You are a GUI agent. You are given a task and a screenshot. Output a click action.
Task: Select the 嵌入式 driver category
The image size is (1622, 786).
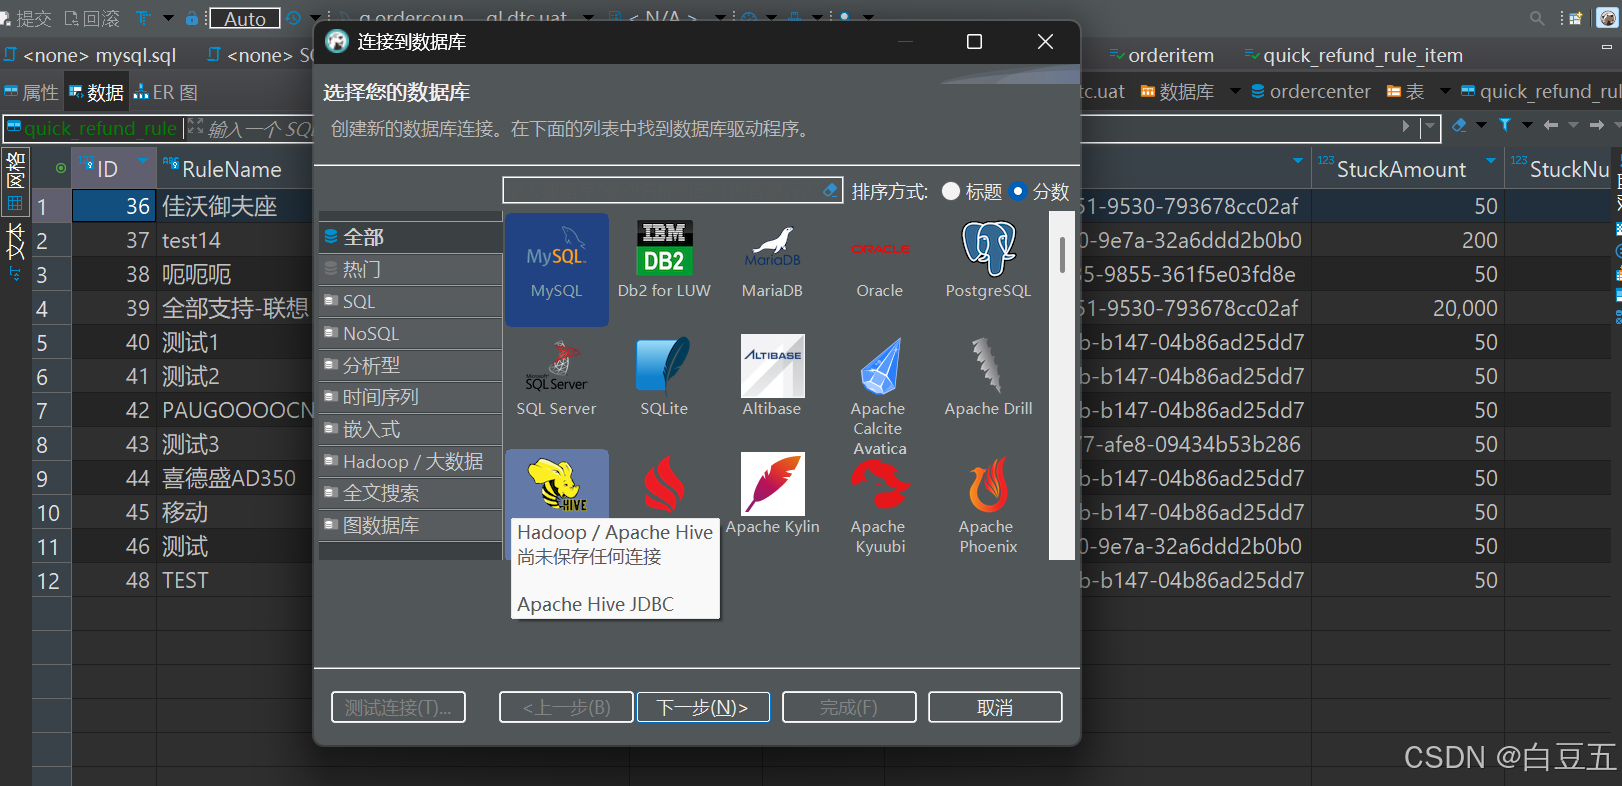coord(410,429)
